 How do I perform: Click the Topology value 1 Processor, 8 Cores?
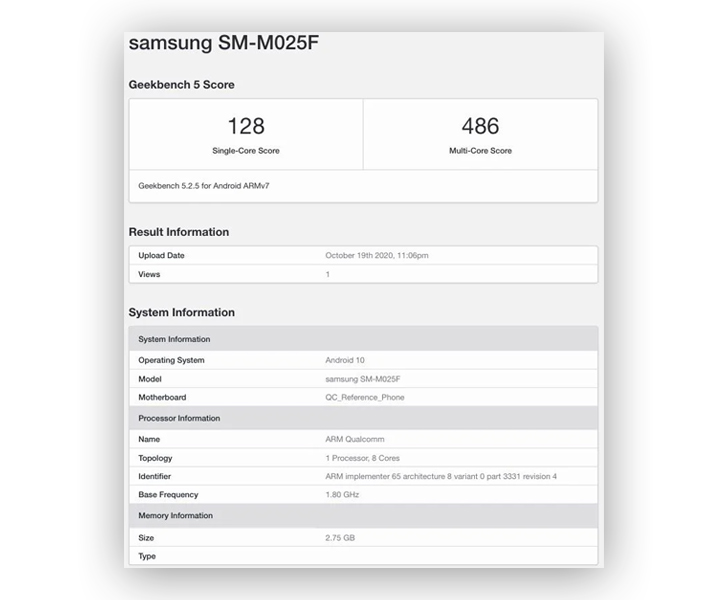[x=363, y=458]
